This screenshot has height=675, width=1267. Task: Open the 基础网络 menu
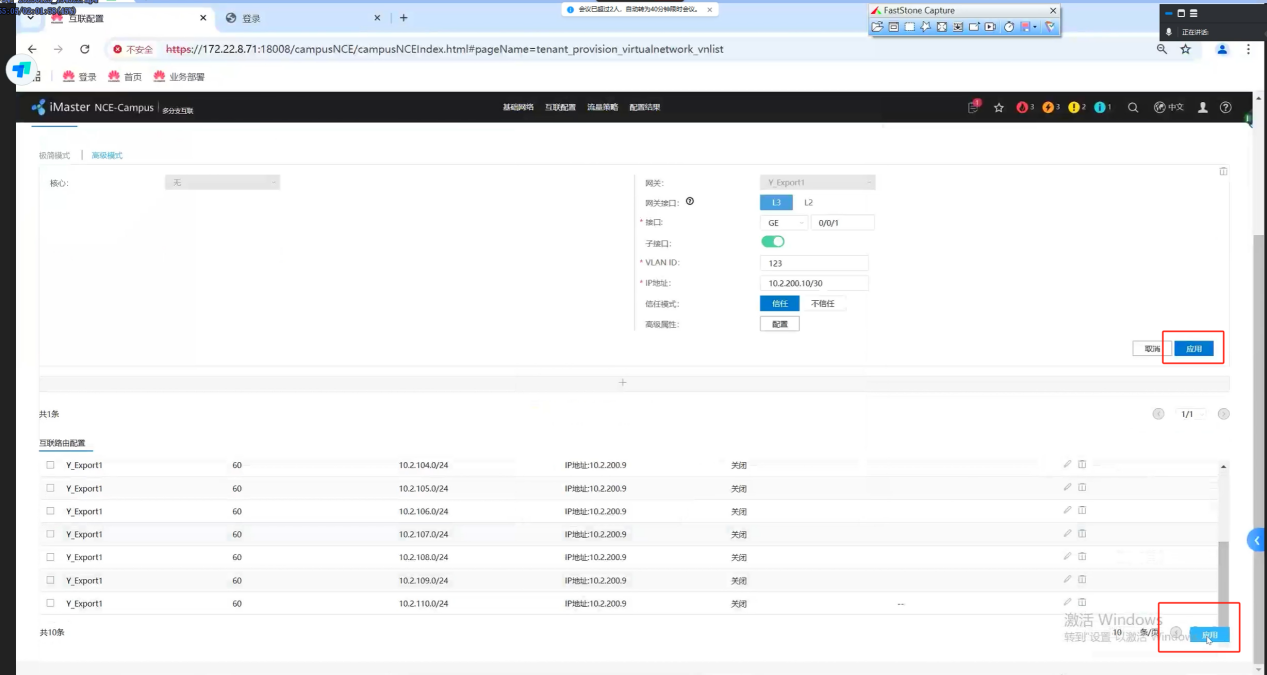518,107
